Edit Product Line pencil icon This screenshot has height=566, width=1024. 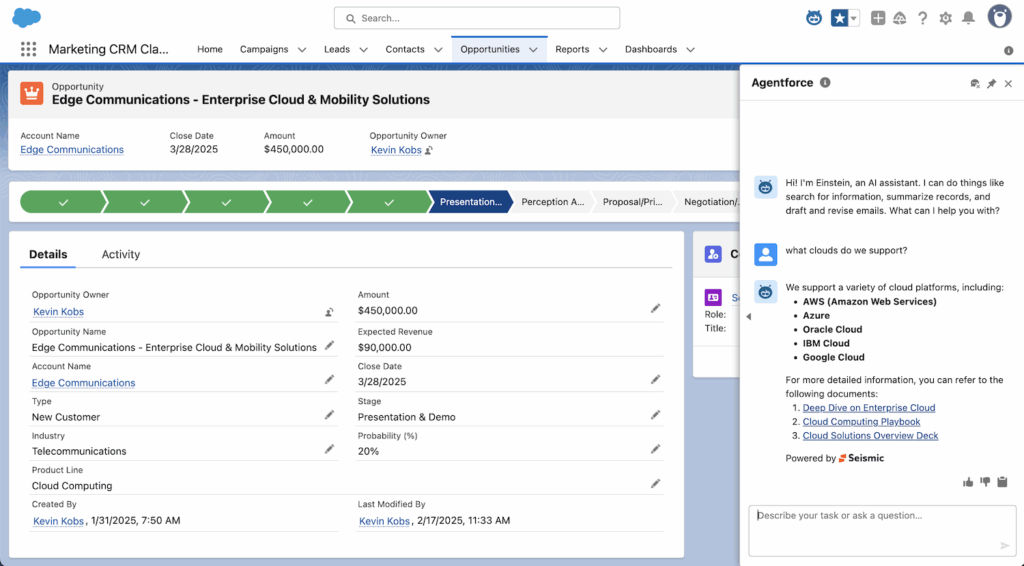click(x=655, y=483)
